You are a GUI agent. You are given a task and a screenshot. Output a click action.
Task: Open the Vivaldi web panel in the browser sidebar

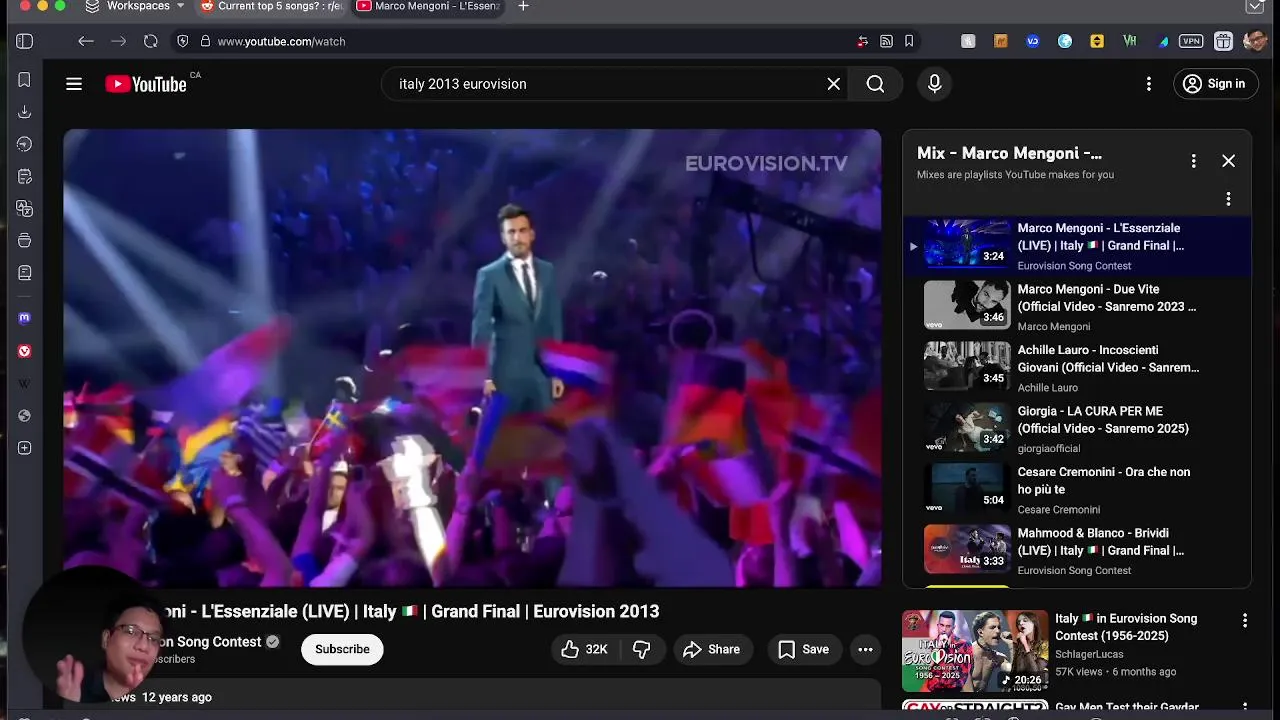click(x=24, y=351)
